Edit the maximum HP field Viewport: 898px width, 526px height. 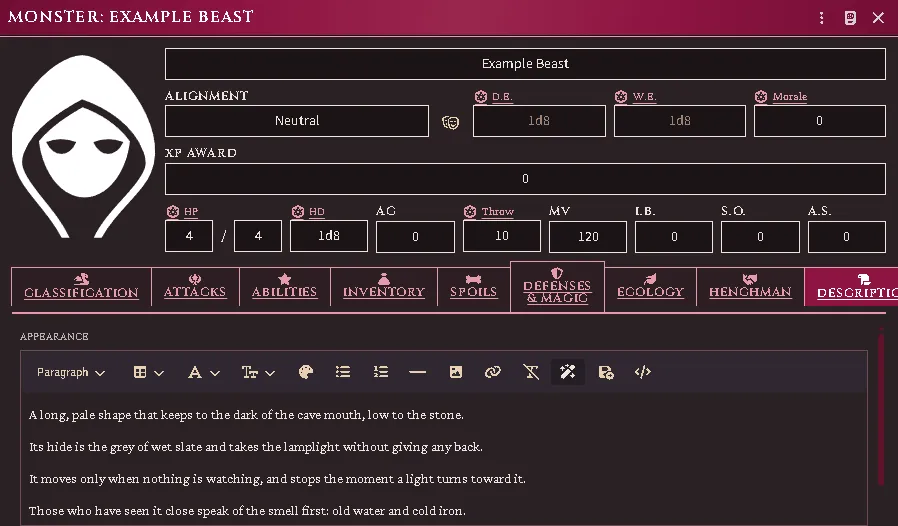(x=258, y=236)
